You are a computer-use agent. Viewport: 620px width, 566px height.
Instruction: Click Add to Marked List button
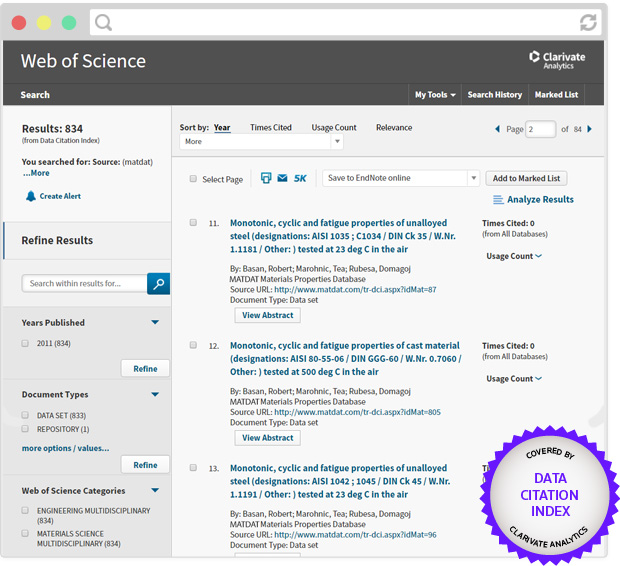526,178
